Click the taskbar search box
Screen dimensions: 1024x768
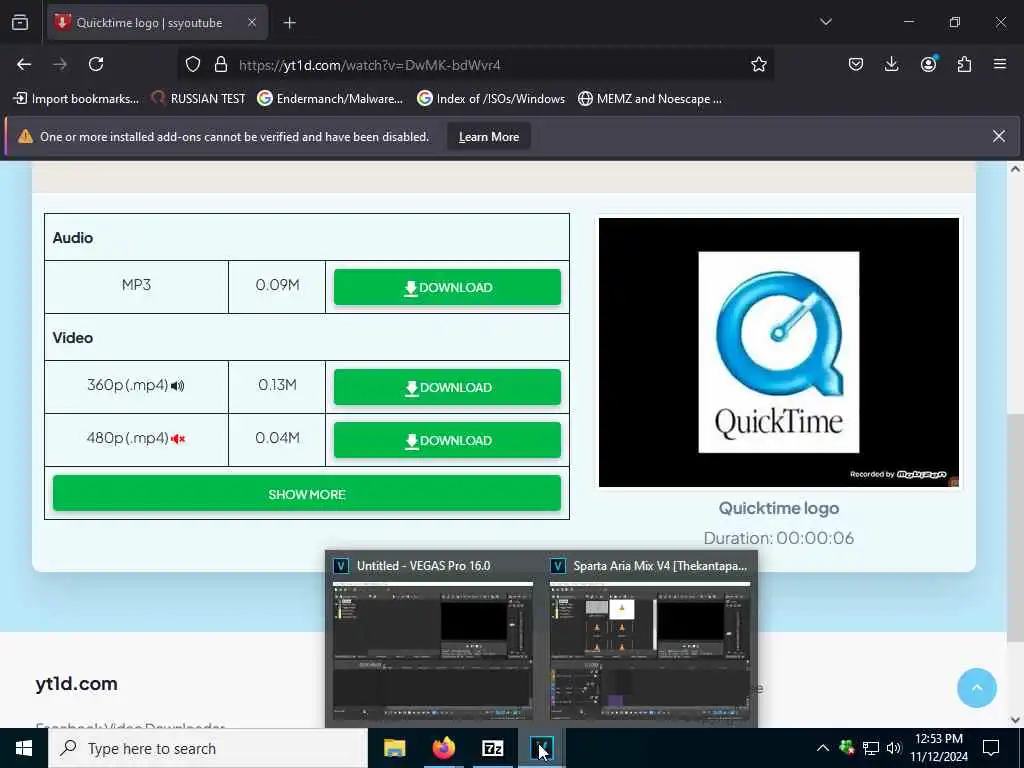pos(208,748)
